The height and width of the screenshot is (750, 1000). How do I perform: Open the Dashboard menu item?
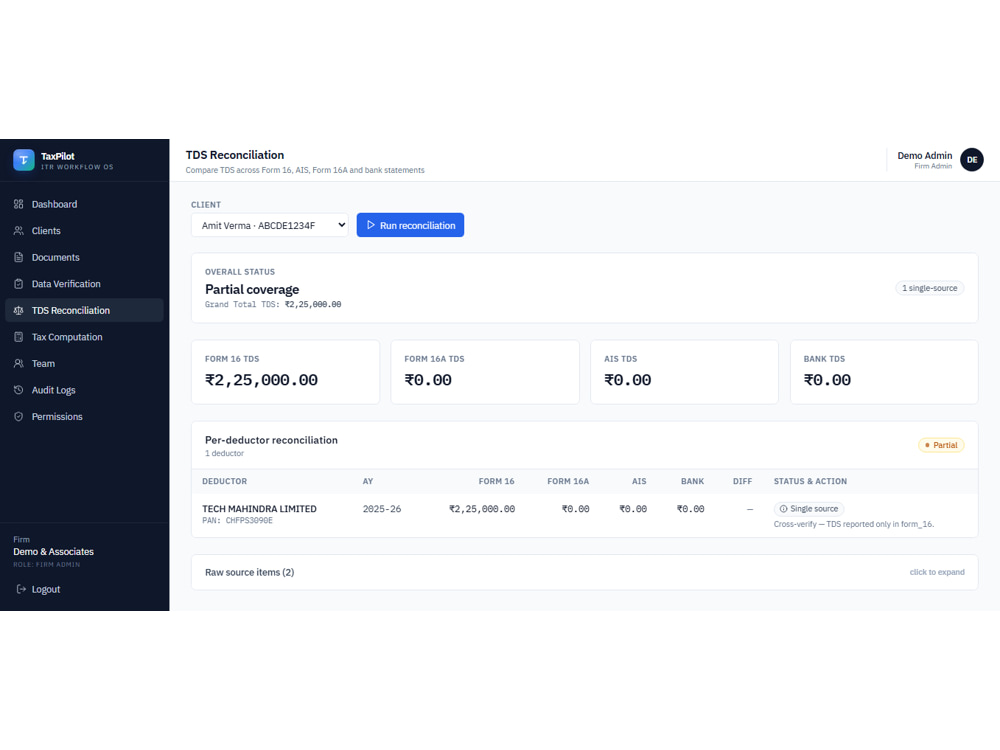coord(84,204)
